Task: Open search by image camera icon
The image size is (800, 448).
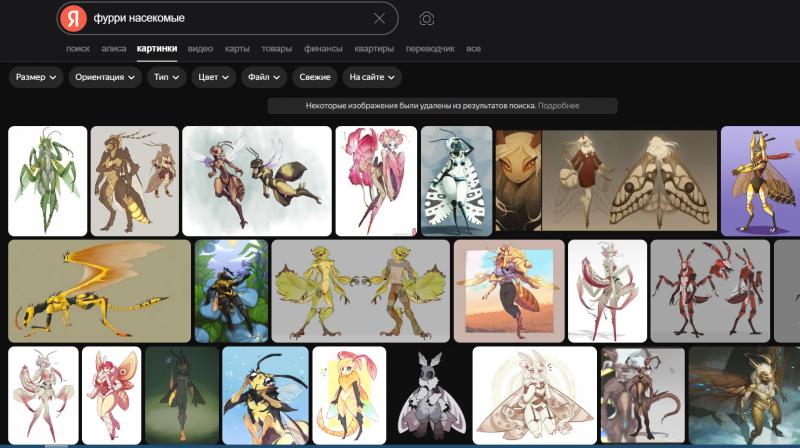Action: [x=427, y=18]
